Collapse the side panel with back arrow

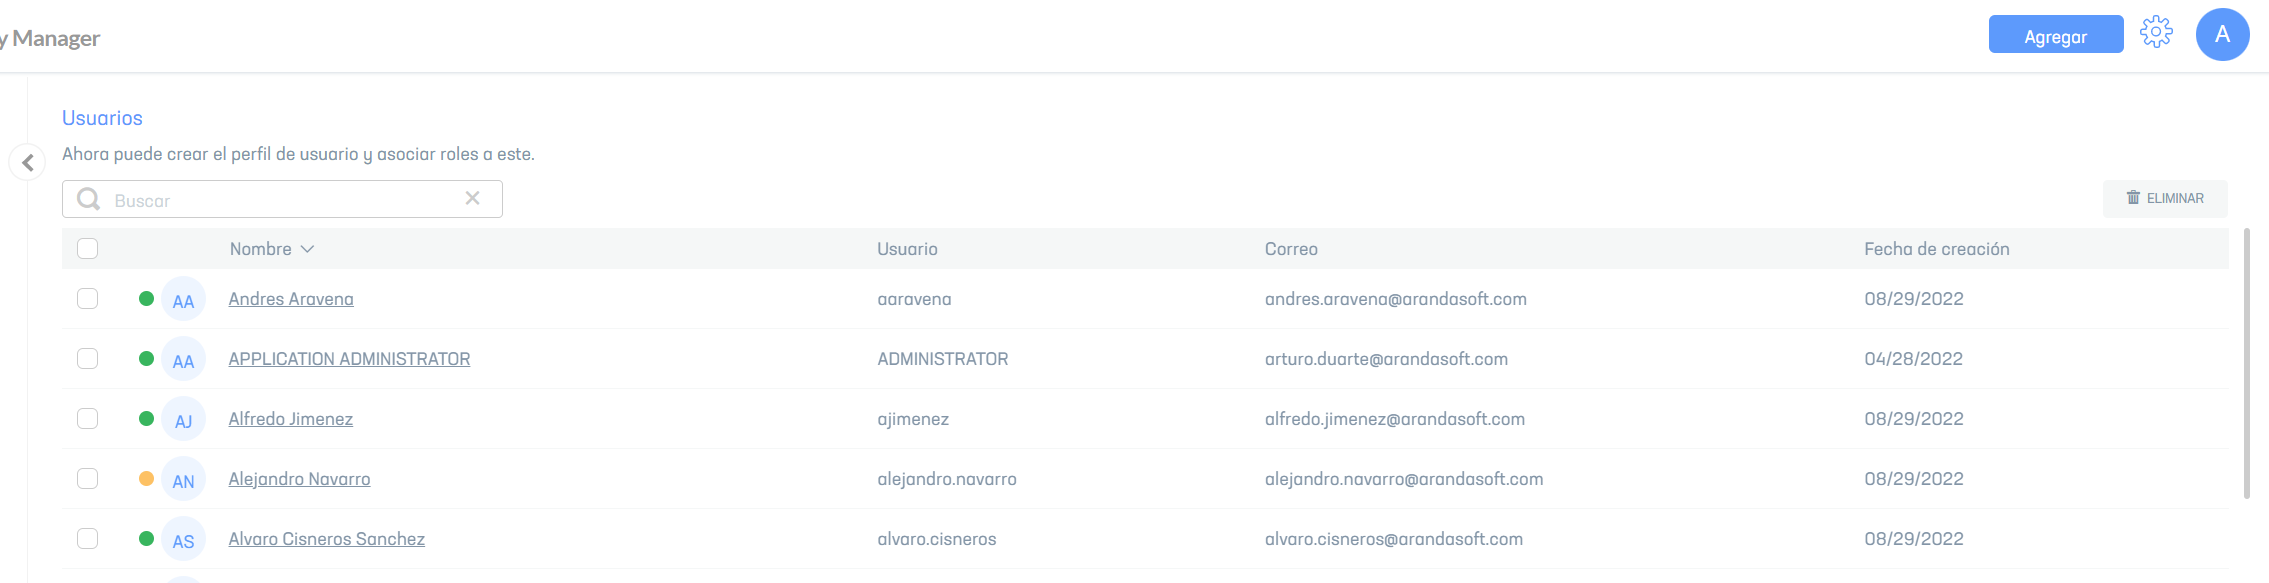(x=28, y=162)
